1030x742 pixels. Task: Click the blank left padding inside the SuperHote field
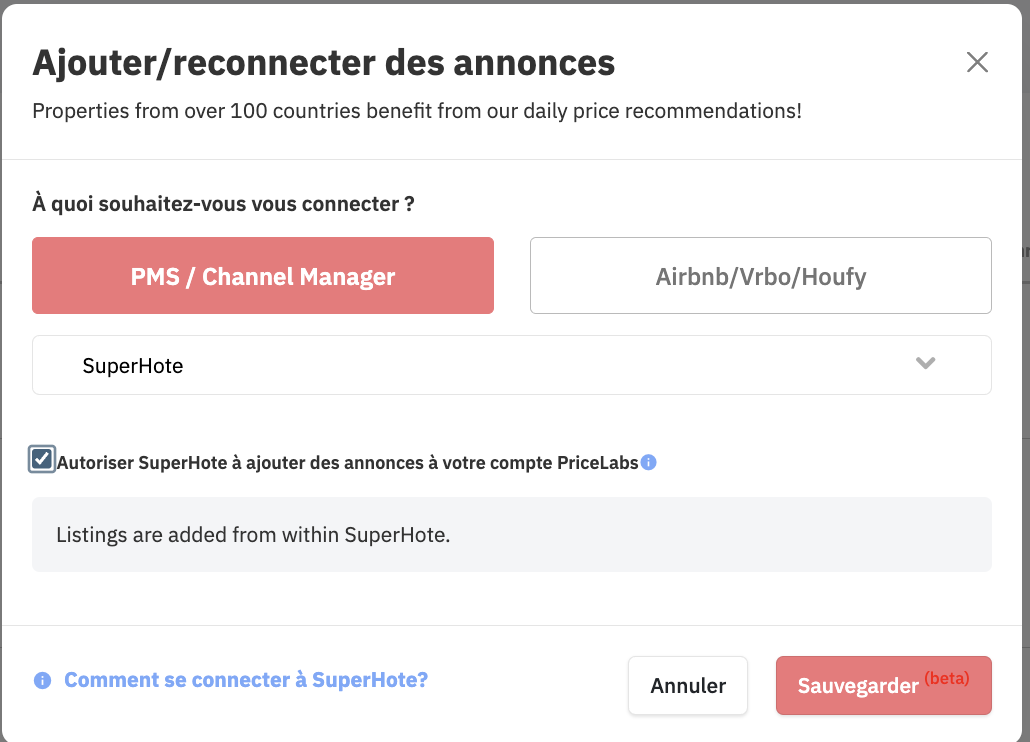57,365
